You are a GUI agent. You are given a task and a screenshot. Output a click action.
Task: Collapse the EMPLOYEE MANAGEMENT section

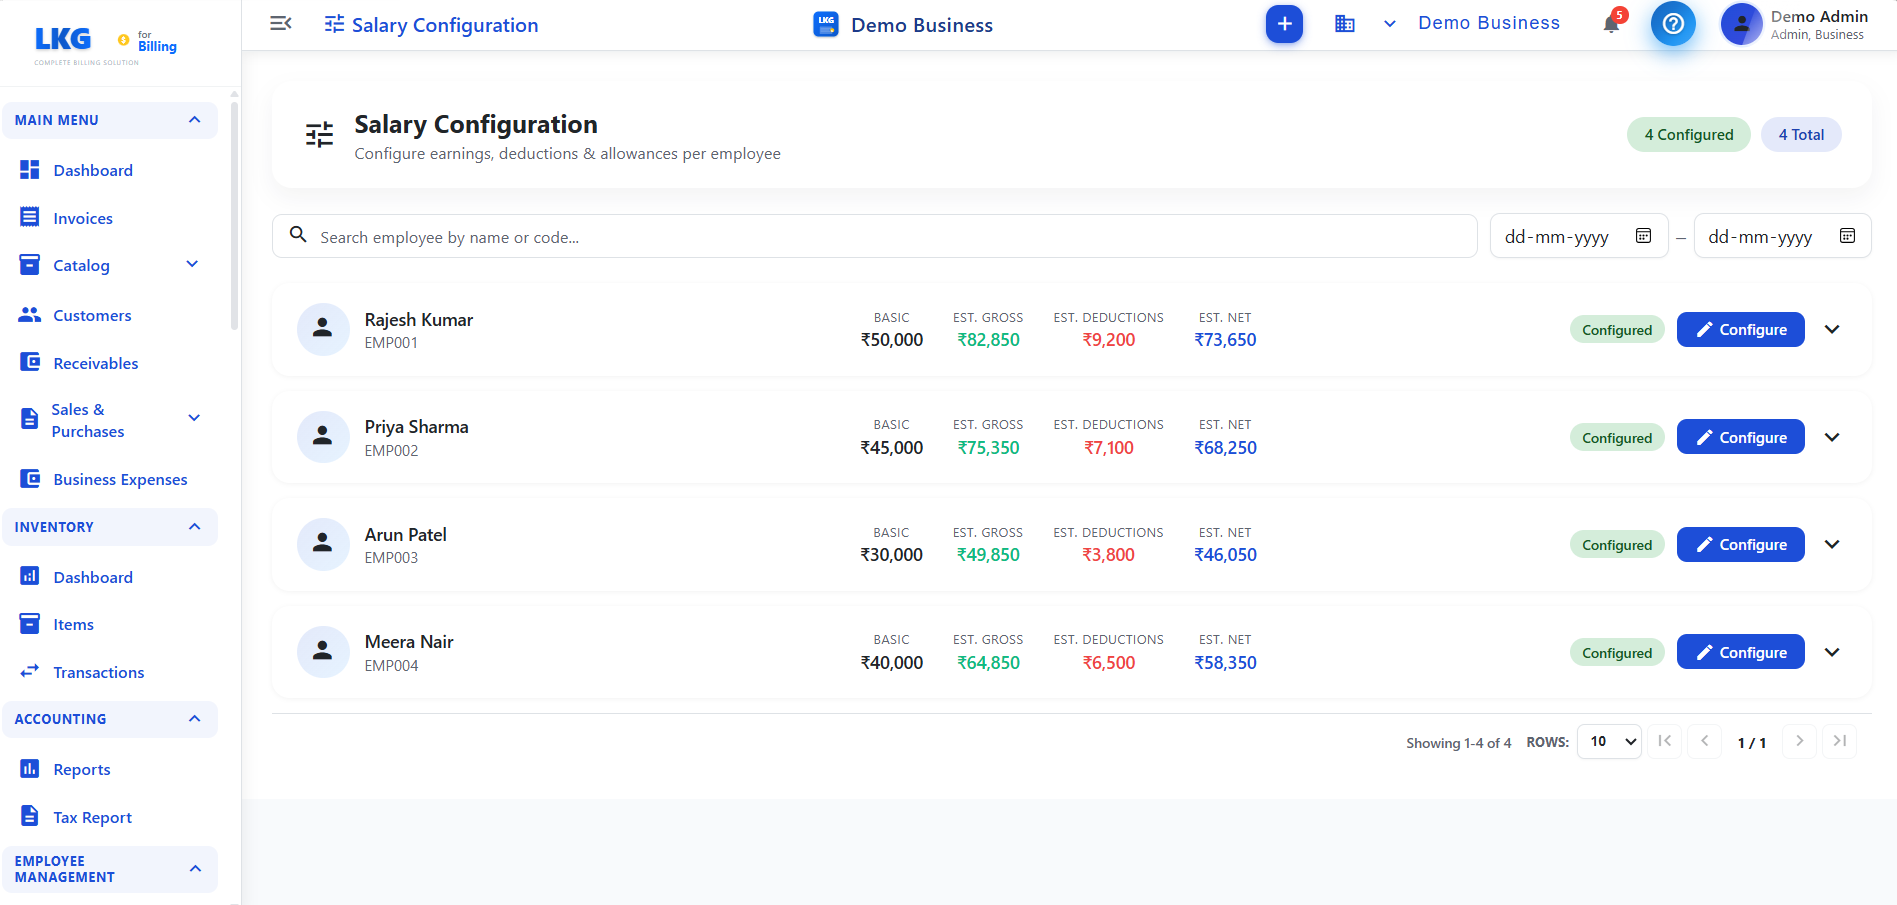pos(195,869)
